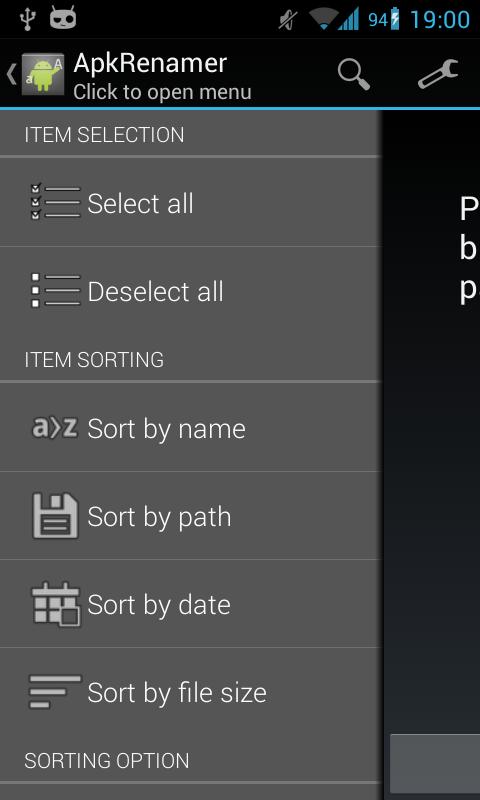Select Sort by date option
The image size is (480, 800).
pyautogui.click(x=190, y=604)
